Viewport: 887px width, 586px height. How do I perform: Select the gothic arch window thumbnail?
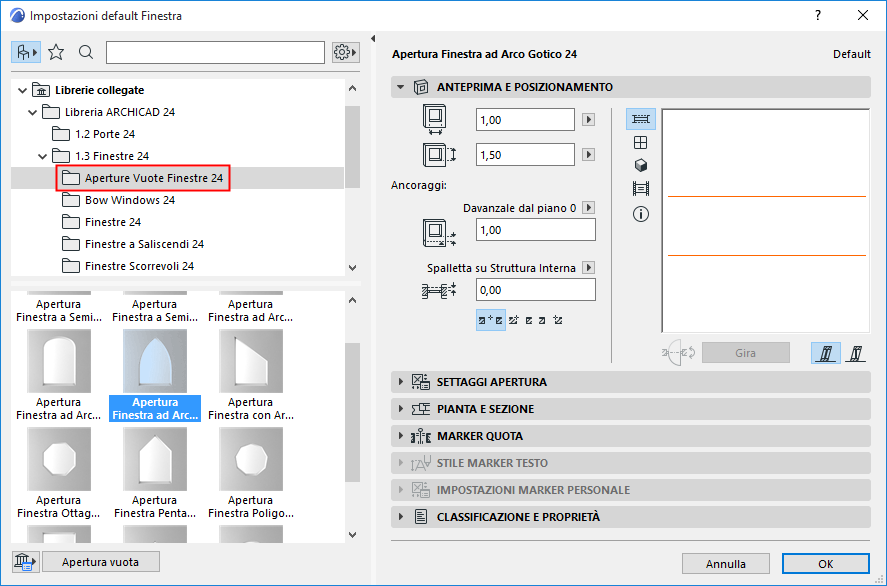155,361
